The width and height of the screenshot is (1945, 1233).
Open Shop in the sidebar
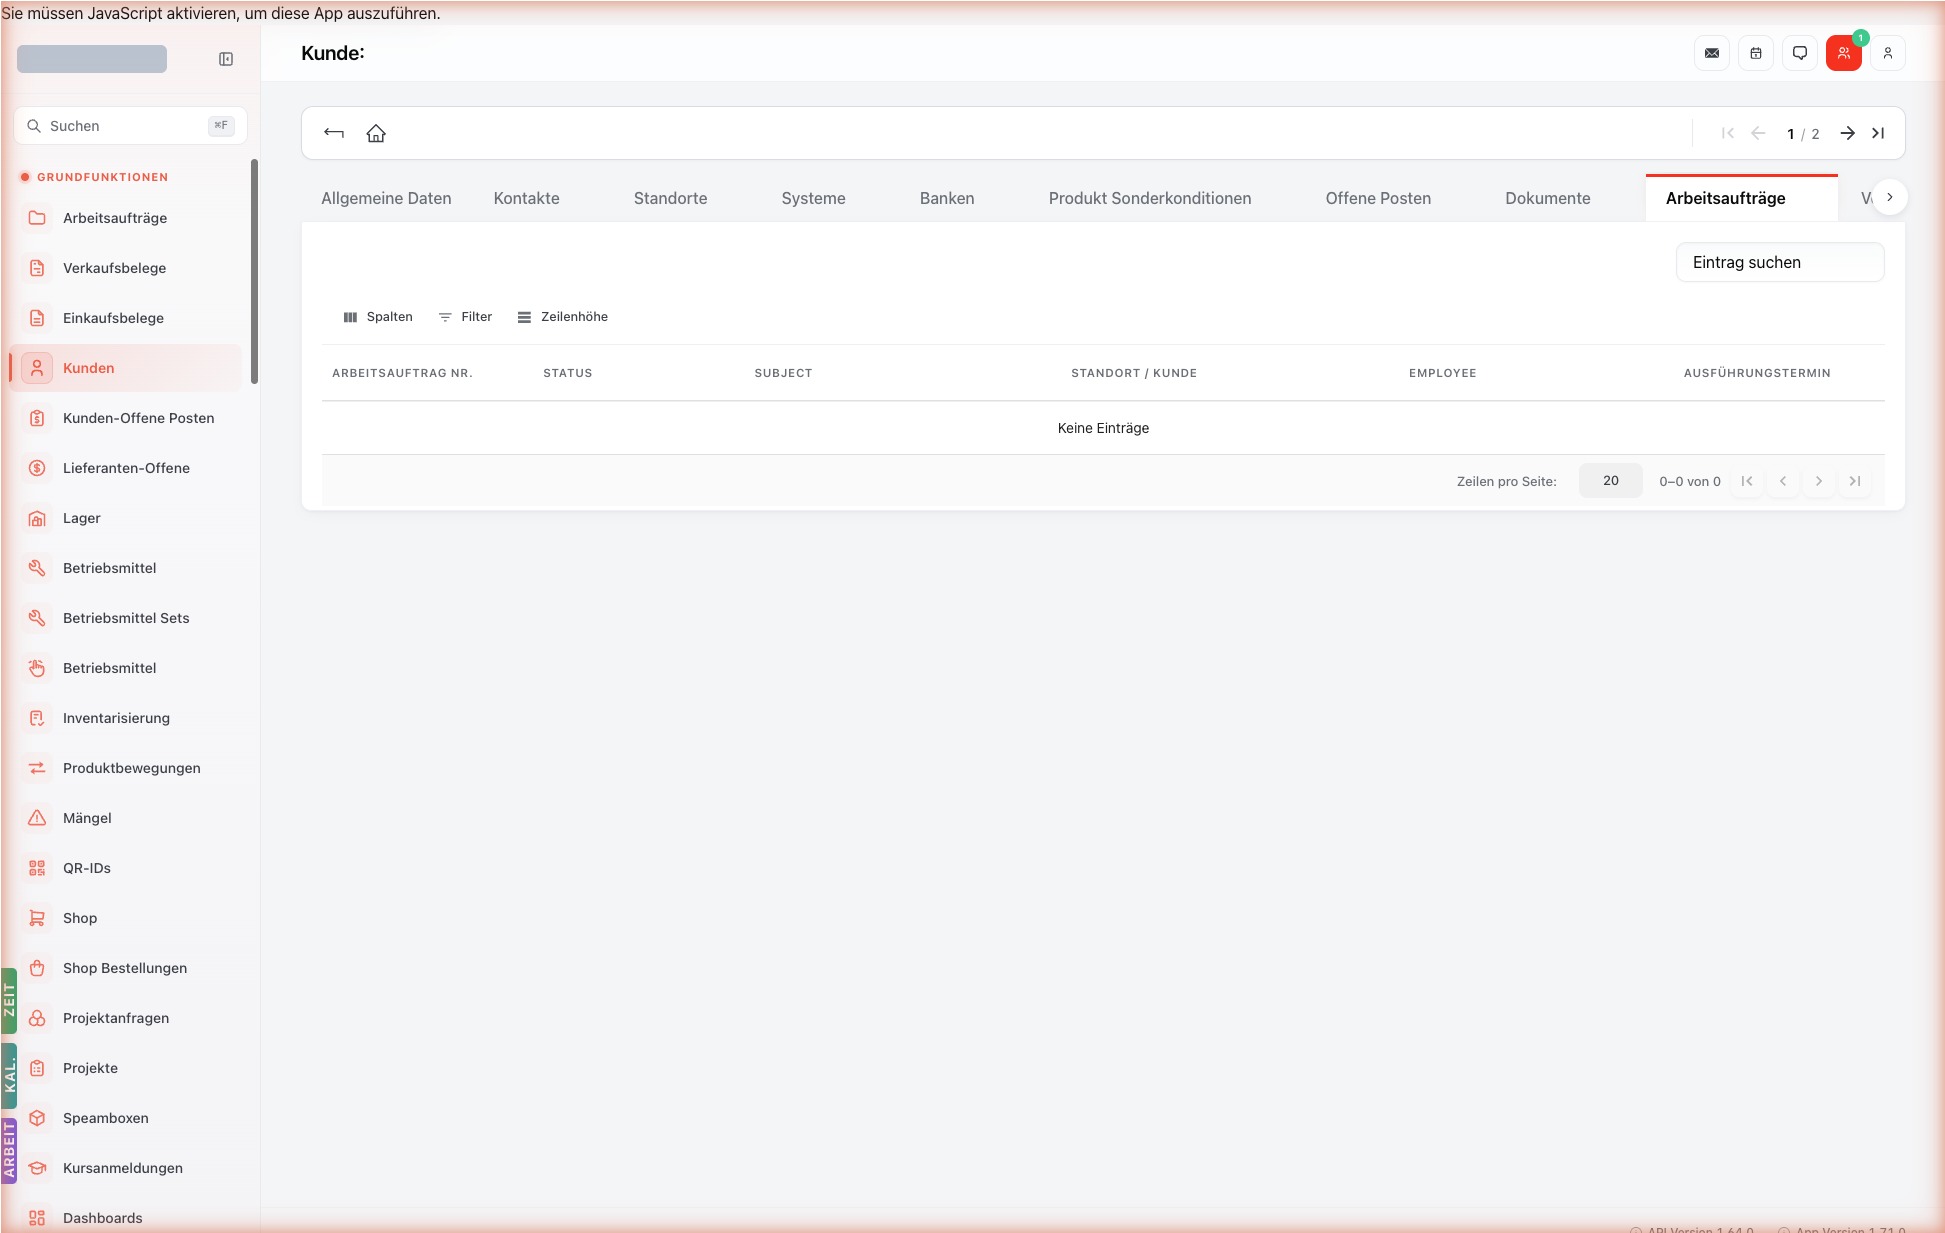[x=126, y=918]
